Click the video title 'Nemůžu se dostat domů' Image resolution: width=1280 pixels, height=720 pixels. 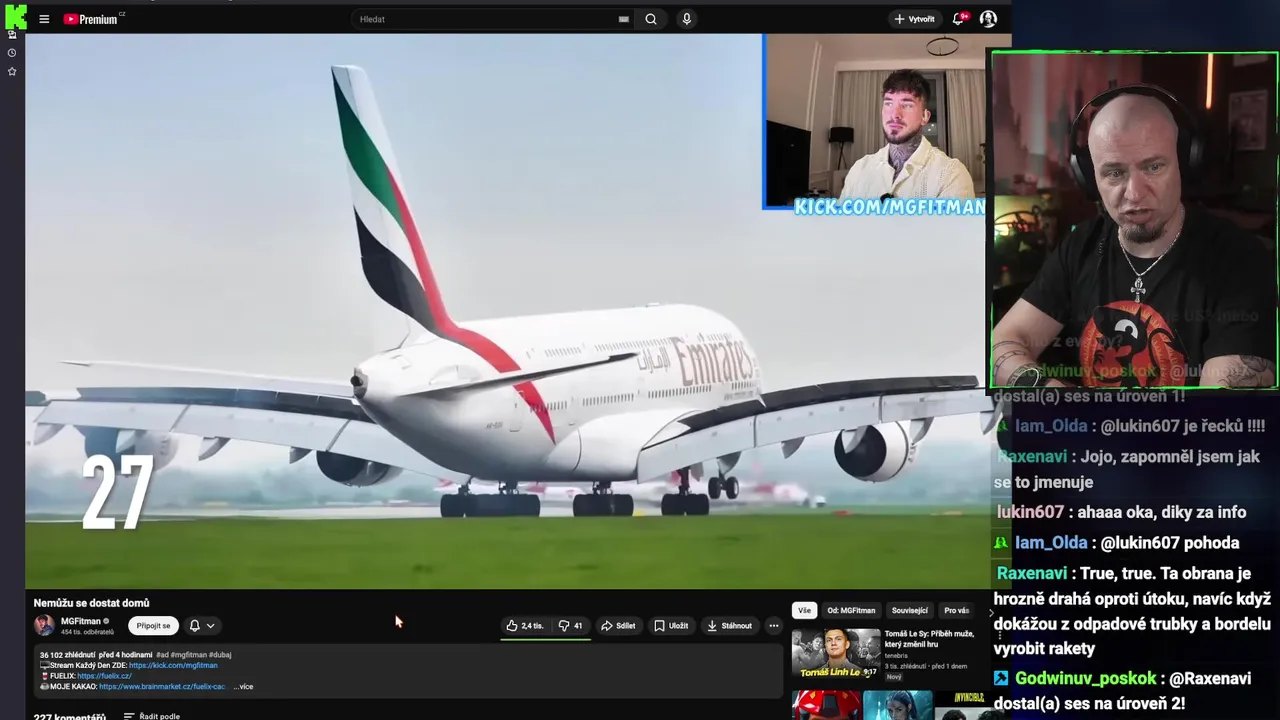(91, 603)
